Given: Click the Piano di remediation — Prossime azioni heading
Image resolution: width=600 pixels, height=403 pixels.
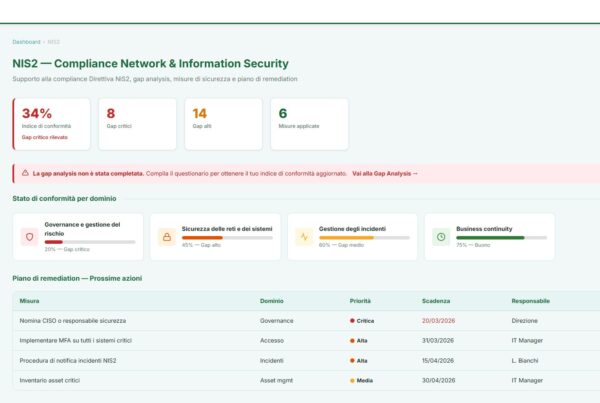Looking at the screenshot, I should click(x=77, y=278).
